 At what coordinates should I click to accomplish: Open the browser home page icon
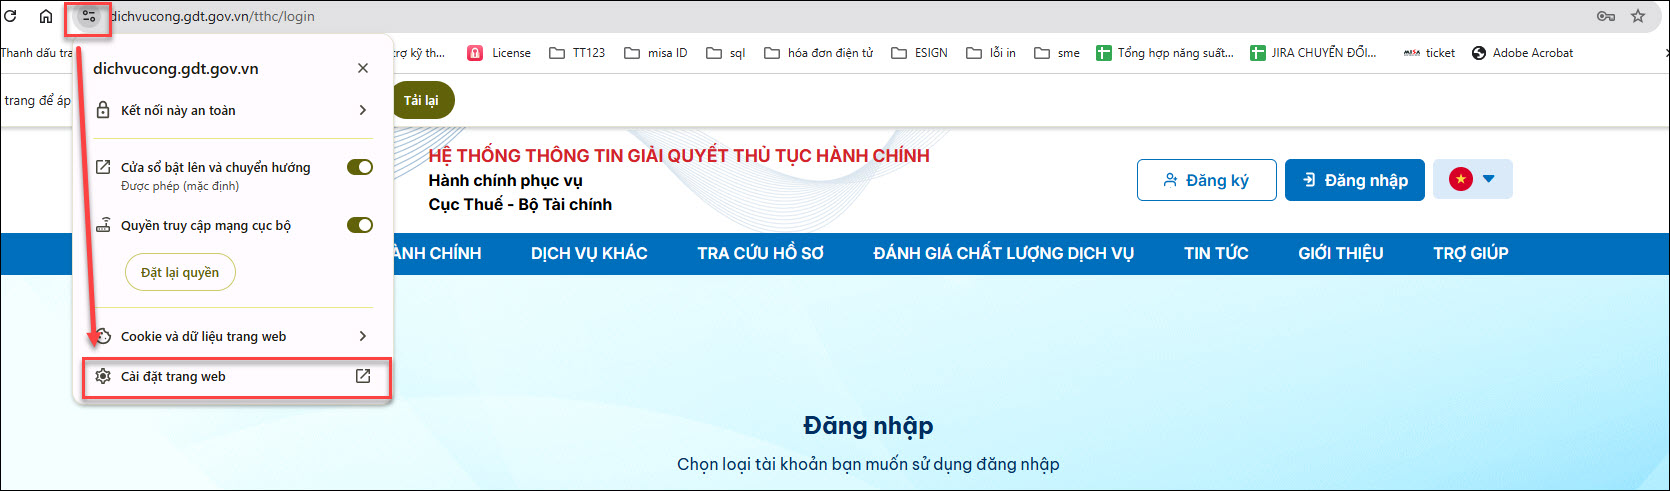(46, 16)
